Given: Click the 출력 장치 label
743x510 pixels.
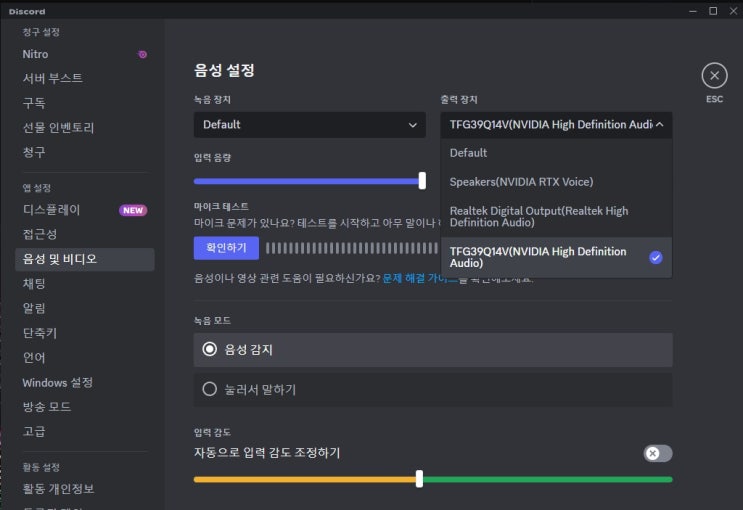Looking at the screenshot, I should 459,100.
